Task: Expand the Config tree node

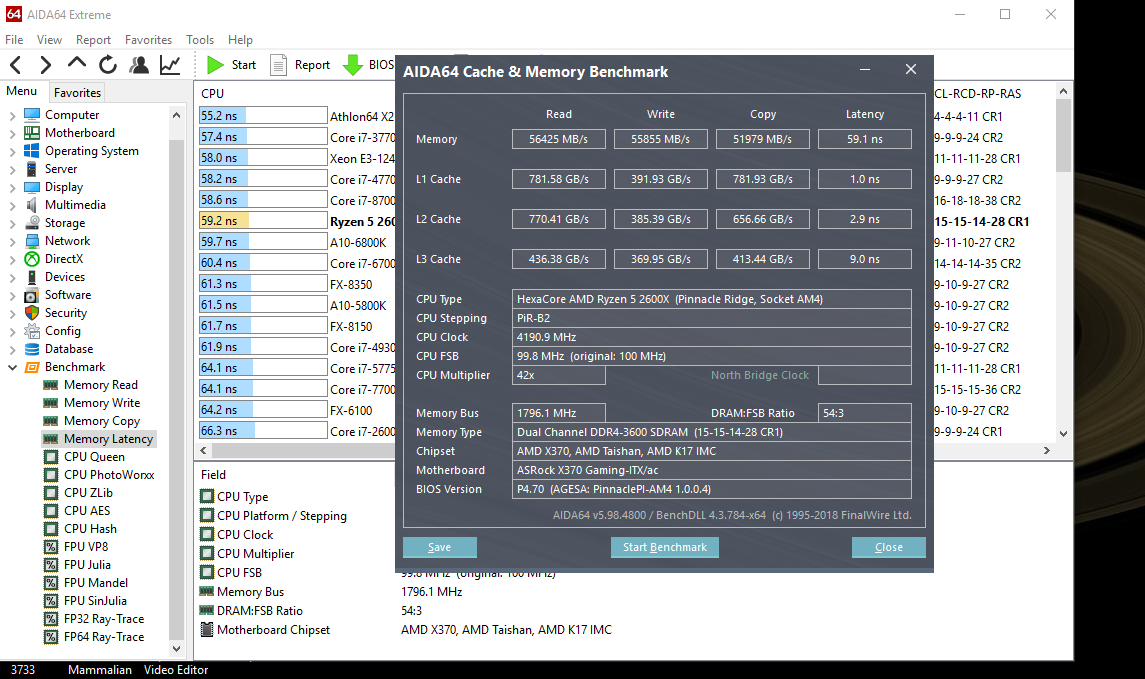Action: 12,331
